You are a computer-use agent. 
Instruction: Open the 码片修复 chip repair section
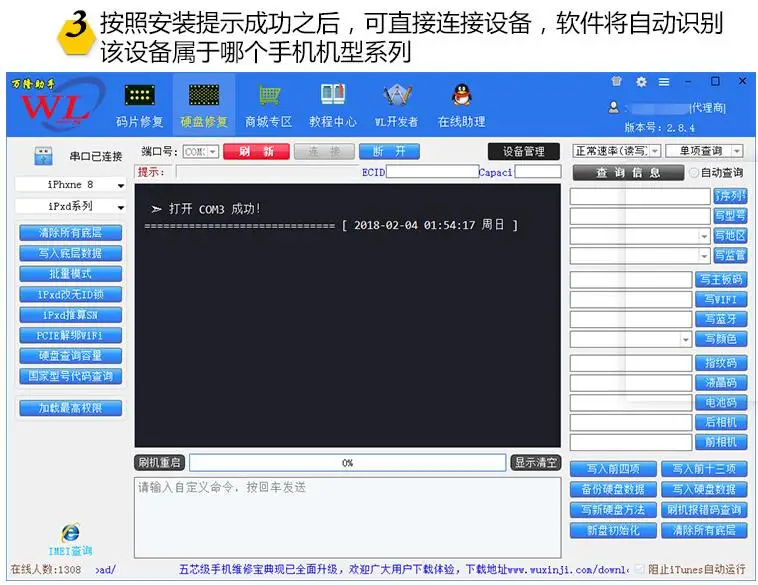point(140,105)
